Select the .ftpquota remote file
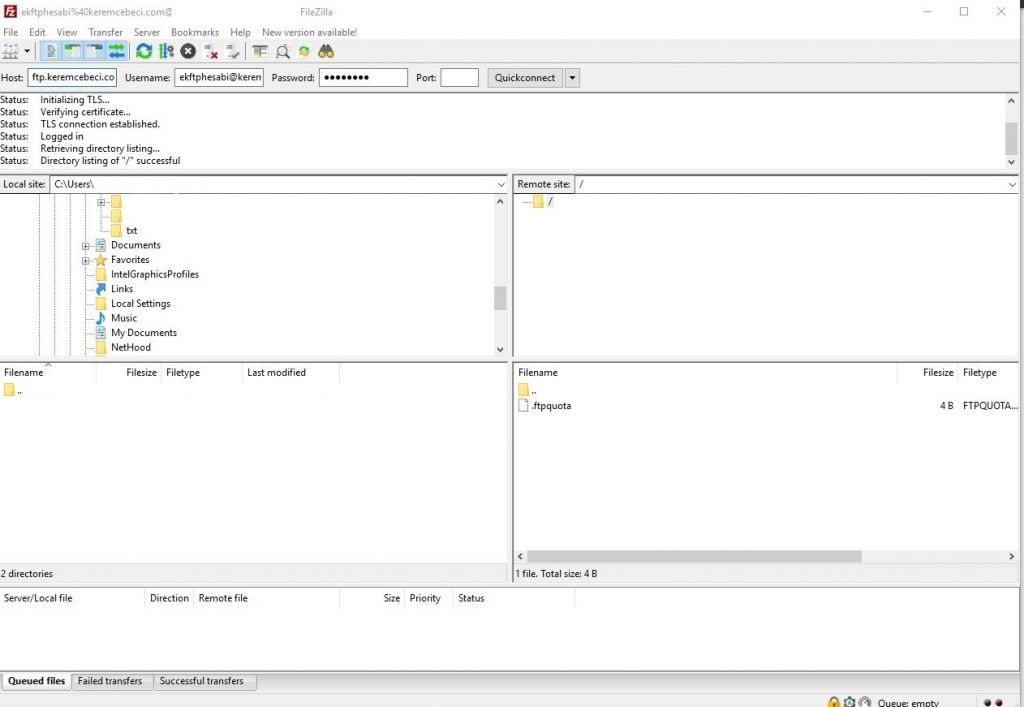 point(551,405)
